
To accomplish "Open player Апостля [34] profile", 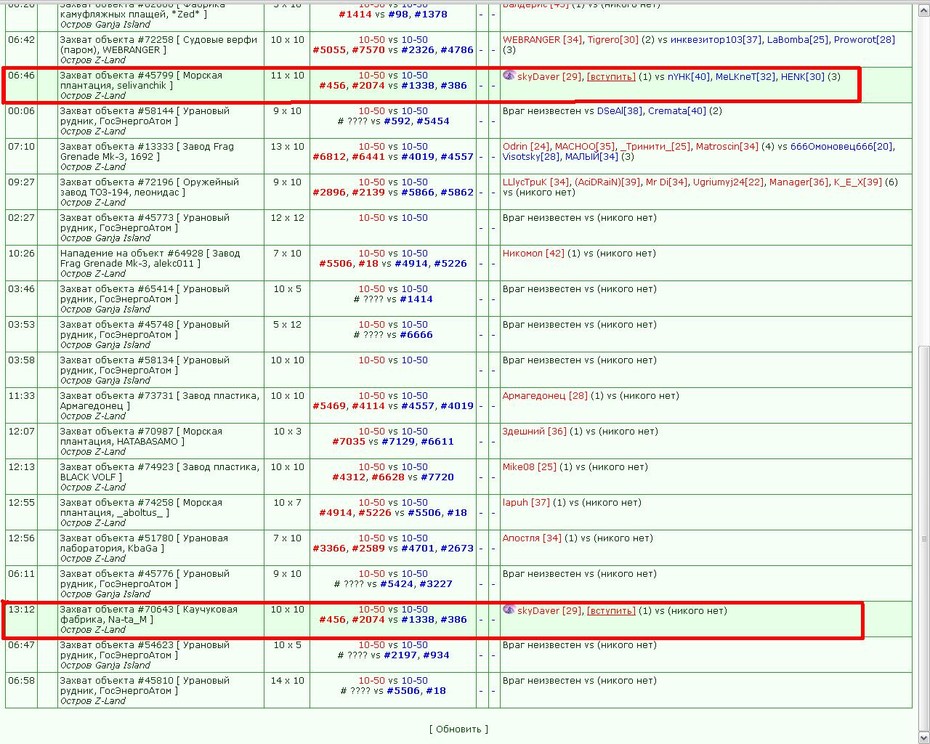I will [x=531, y=538].
